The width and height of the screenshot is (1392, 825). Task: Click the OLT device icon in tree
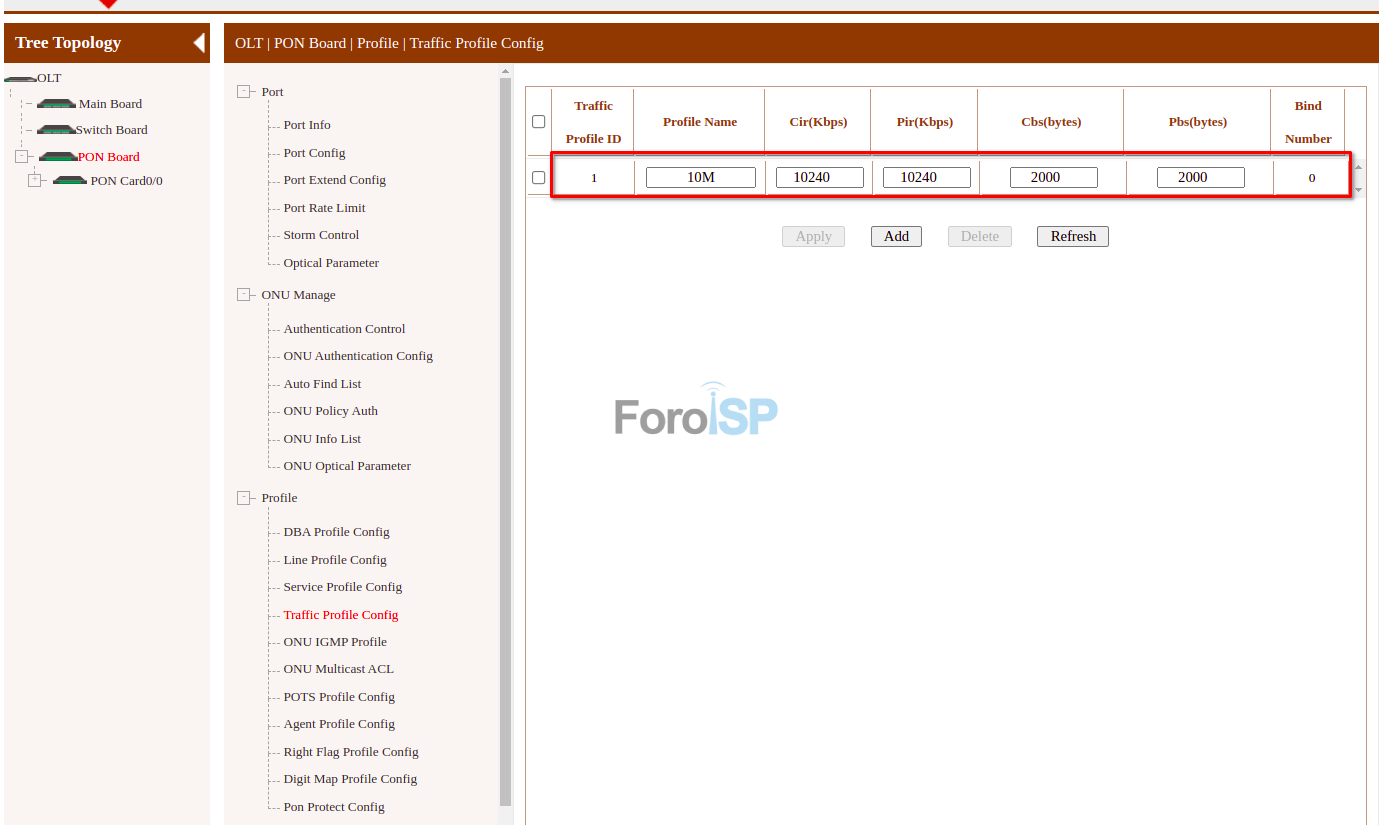click(20, 79)
